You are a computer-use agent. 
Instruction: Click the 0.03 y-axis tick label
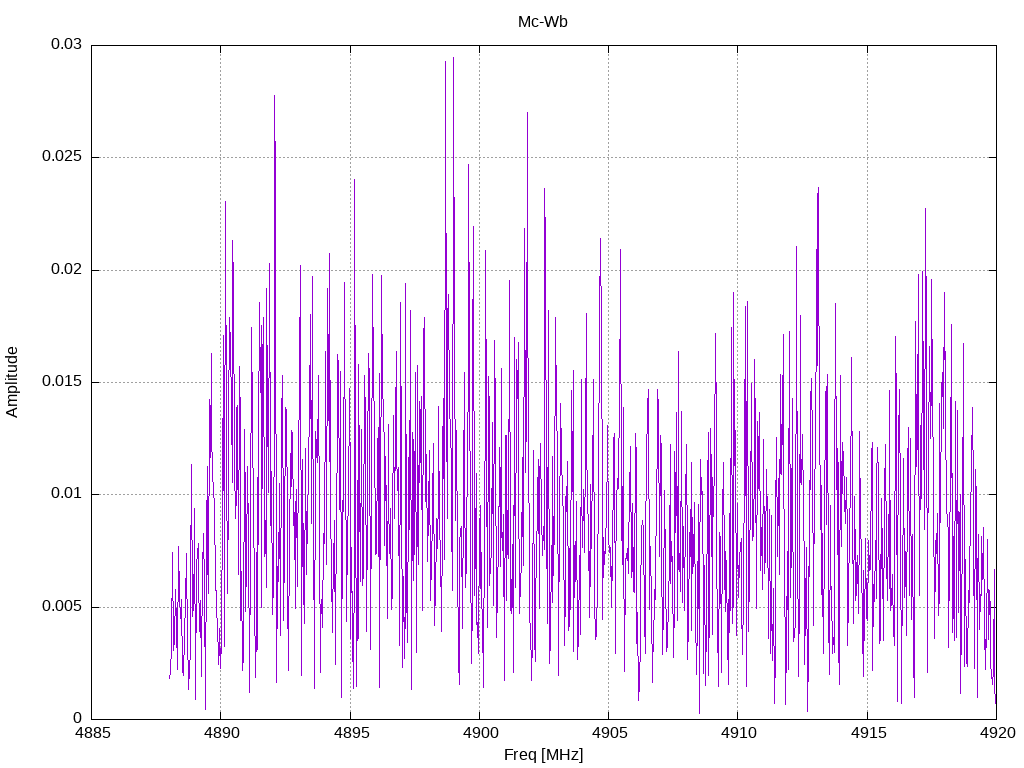click(67, 44)
